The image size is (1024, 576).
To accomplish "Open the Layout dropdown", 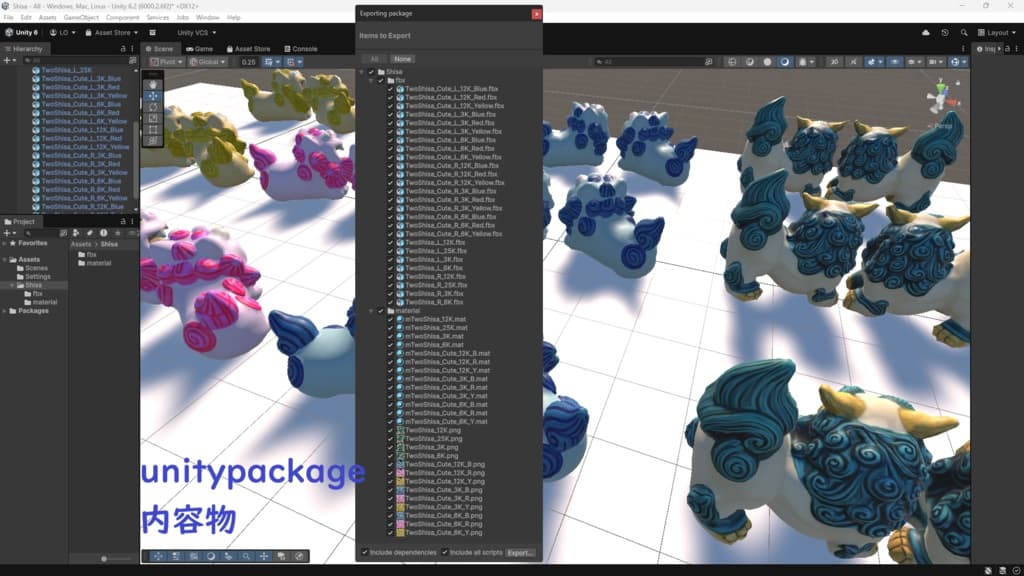I will (x=997, y=33).
